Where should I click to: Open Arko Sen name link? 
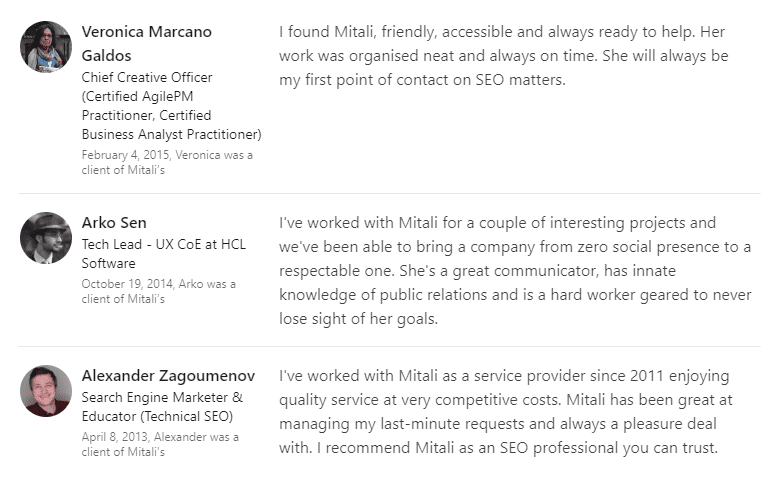click(114, 222)
